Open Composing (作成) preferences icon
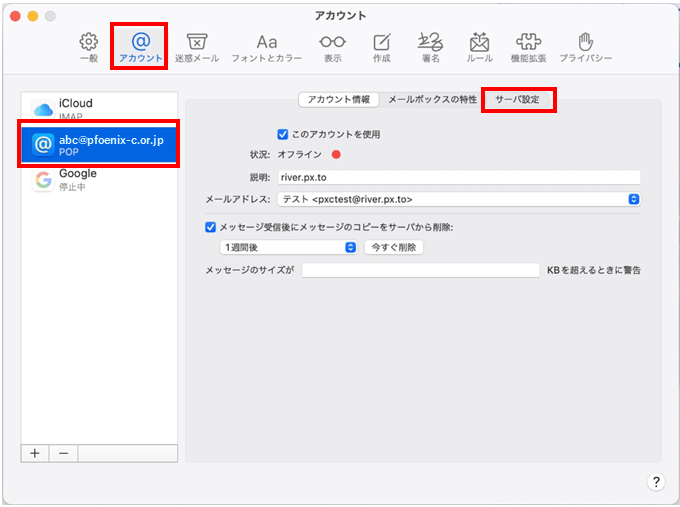This screenshot has height=507, width=680. click(382, 47)
